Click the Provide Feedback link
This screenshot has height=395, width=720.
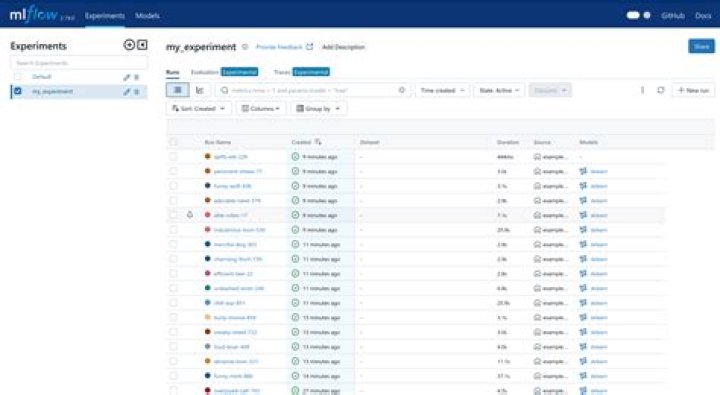click(x=279, y=47)
